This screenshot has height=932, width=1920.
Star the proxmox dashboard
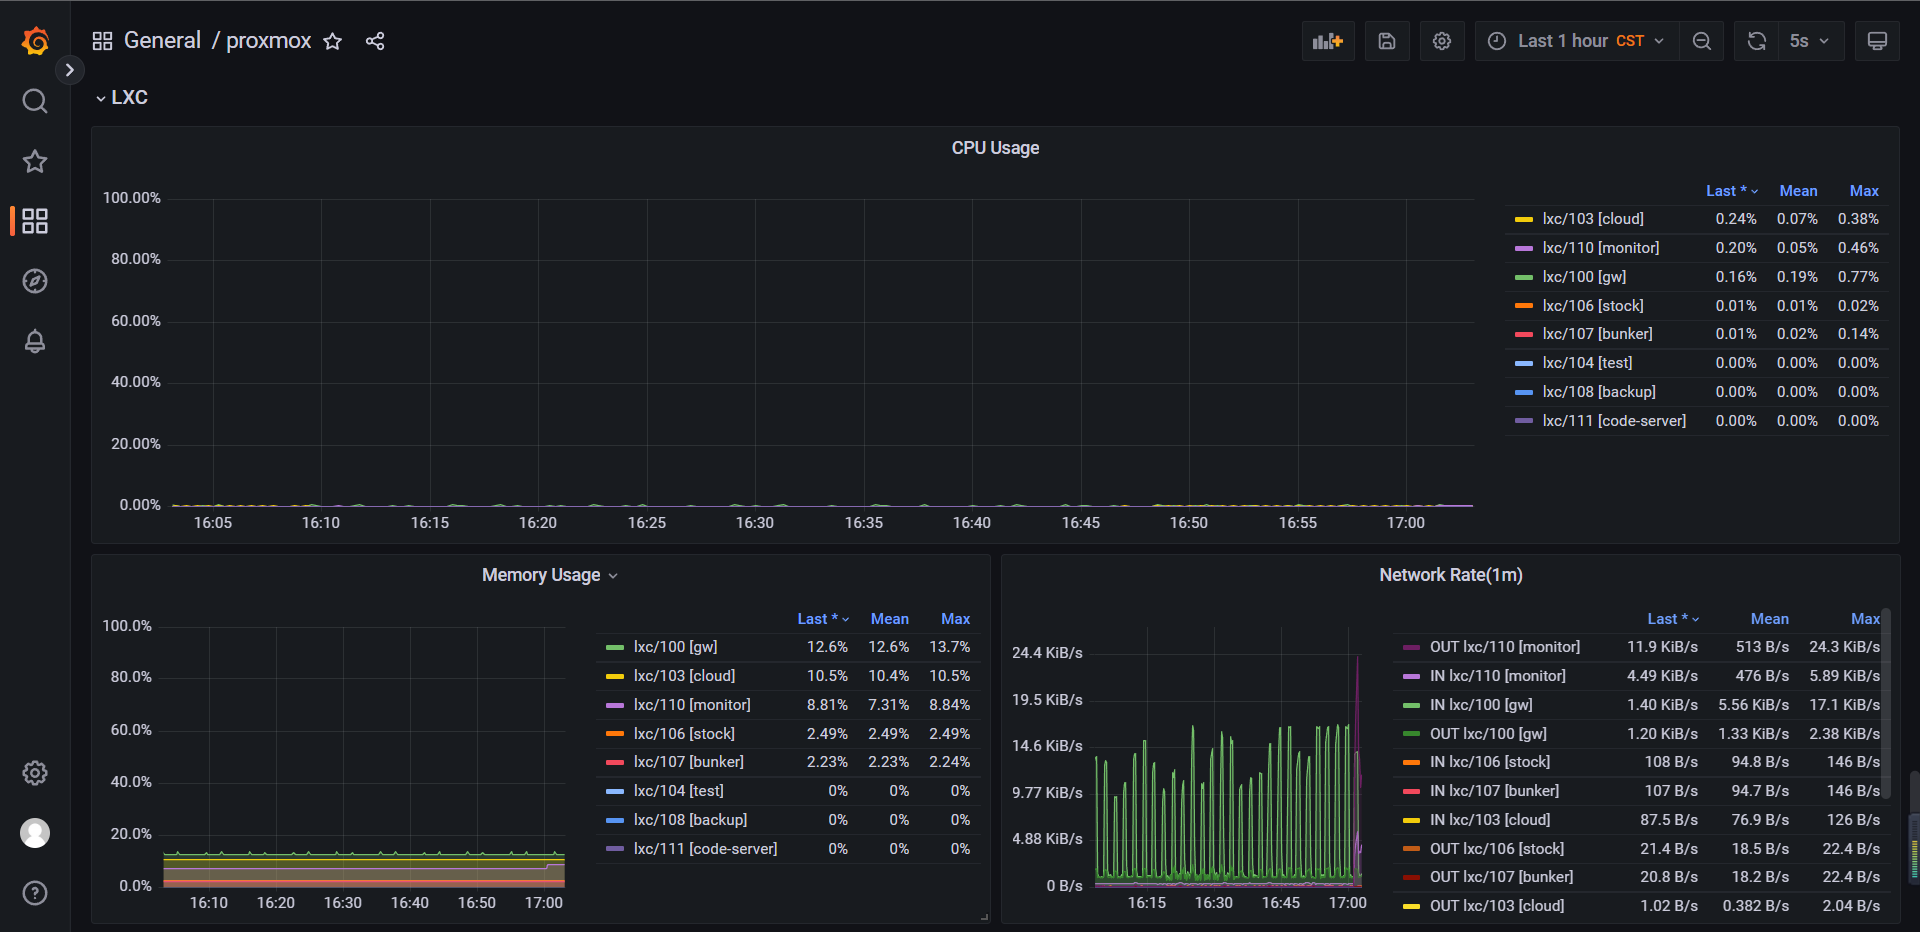click(333, 41)
